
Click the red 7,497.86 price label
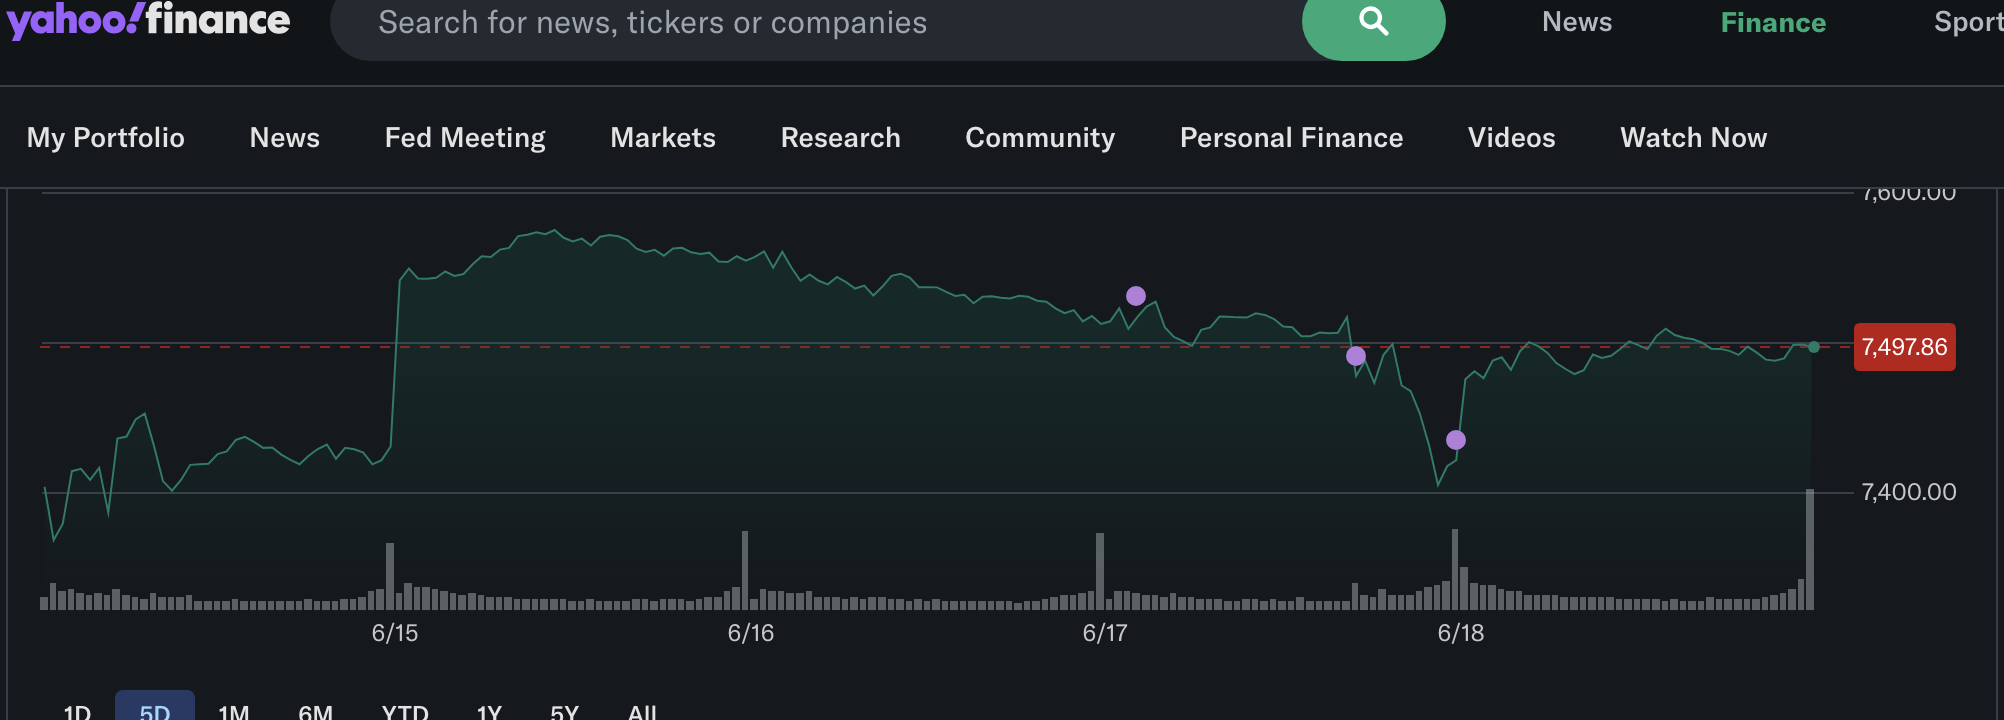click(x=1905, y=347)
